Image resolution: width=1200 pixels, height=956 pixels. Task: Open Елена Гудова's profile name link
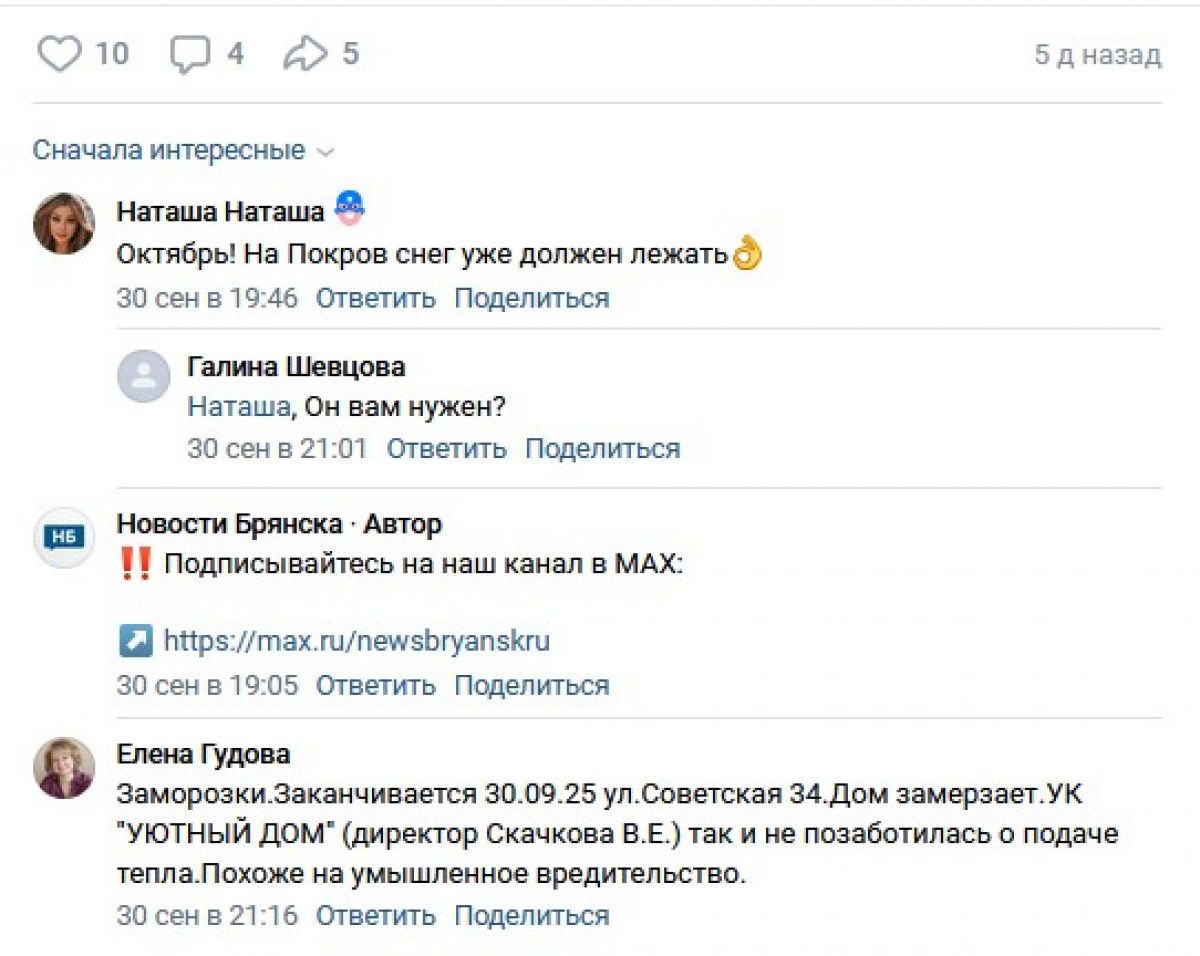point(203,754)
